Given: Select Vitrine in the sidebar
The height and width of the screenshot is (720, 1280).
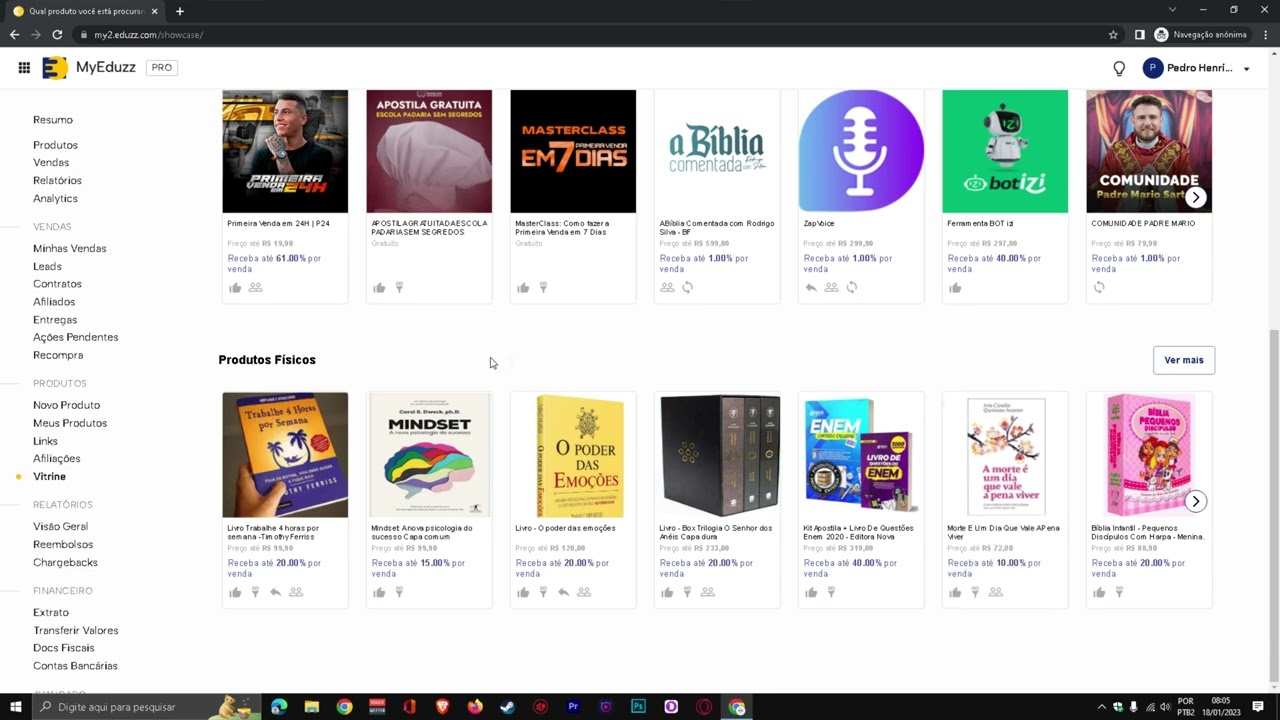Looking at the screenshot, I should (49, 477).
